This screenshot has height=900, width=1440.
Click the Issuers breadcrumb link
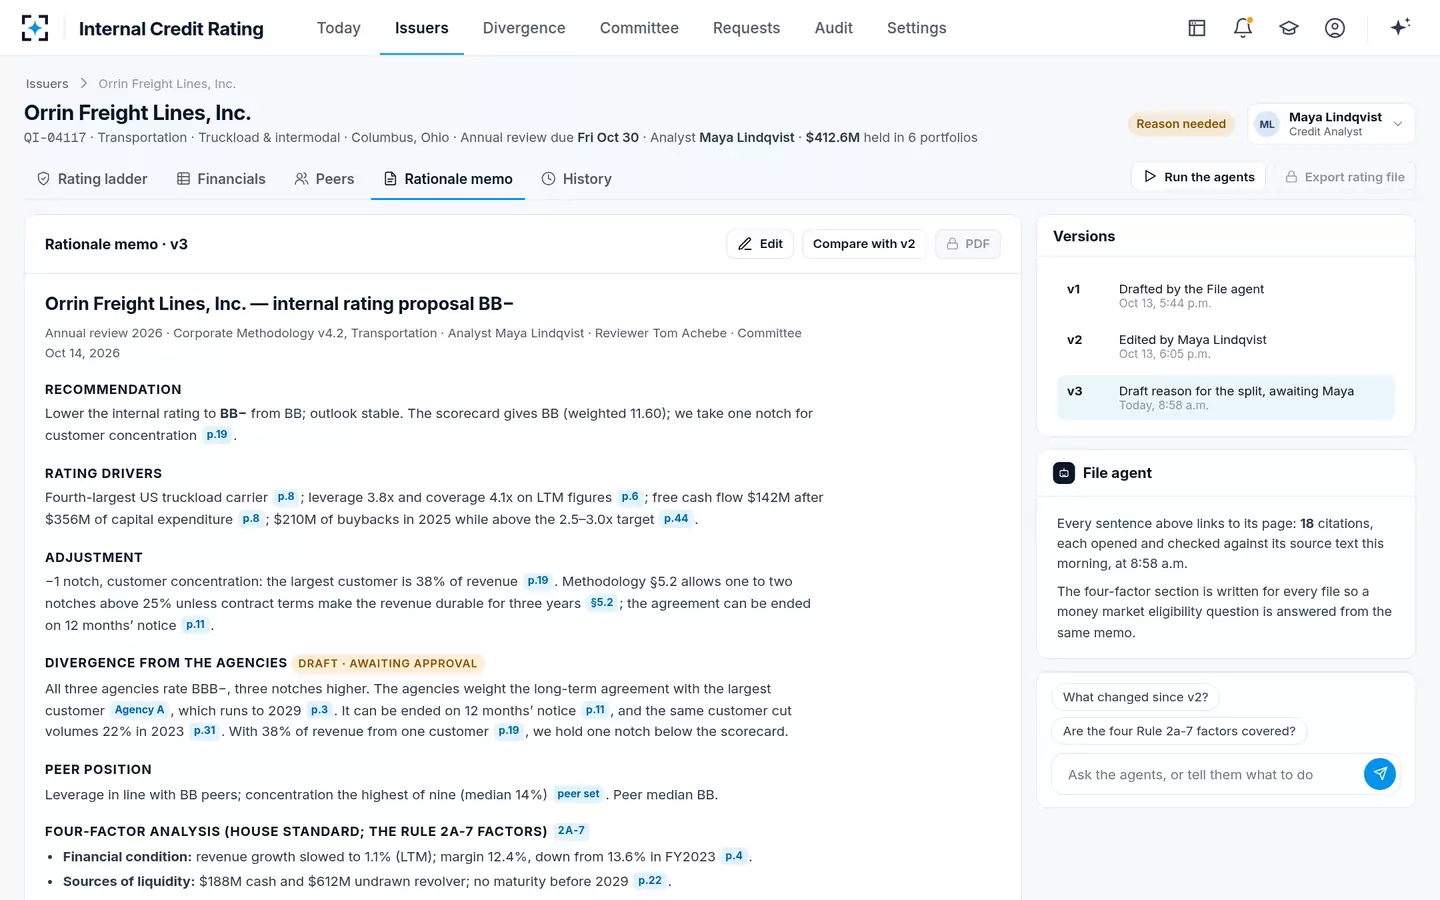(x=47, y=84)
